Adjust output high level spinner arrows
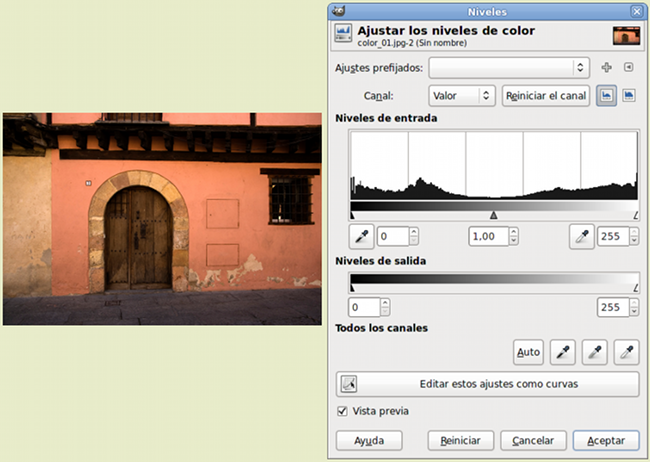This screenshot has width=650, height=462. point(634,307)
